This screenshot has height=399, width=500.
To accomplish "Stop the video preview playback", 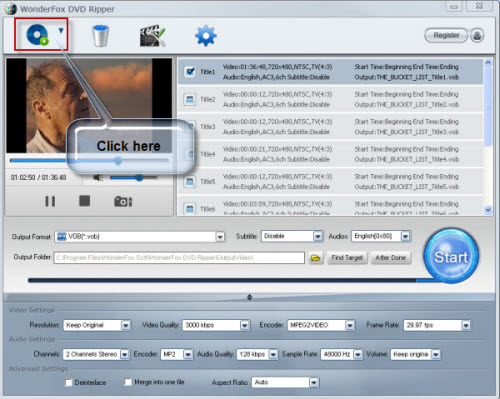I will tap(84, 201).
